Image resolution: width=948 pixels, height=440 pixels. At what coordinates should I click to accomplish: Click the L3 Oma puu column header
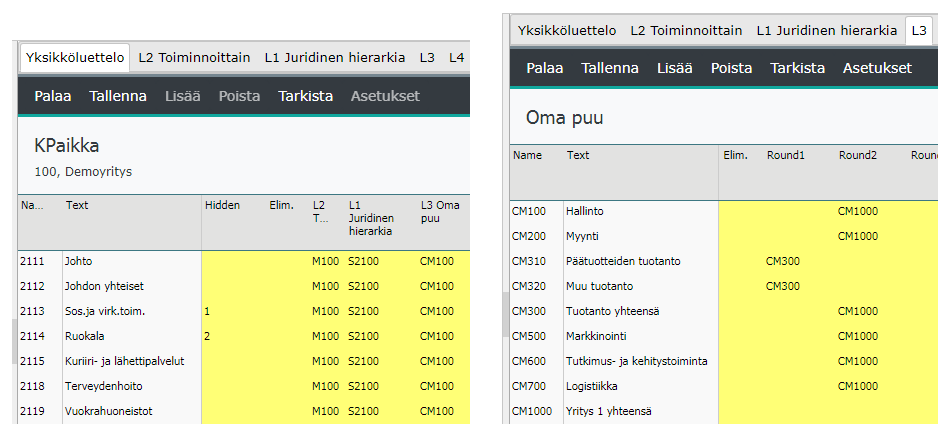tap(441, 212)
